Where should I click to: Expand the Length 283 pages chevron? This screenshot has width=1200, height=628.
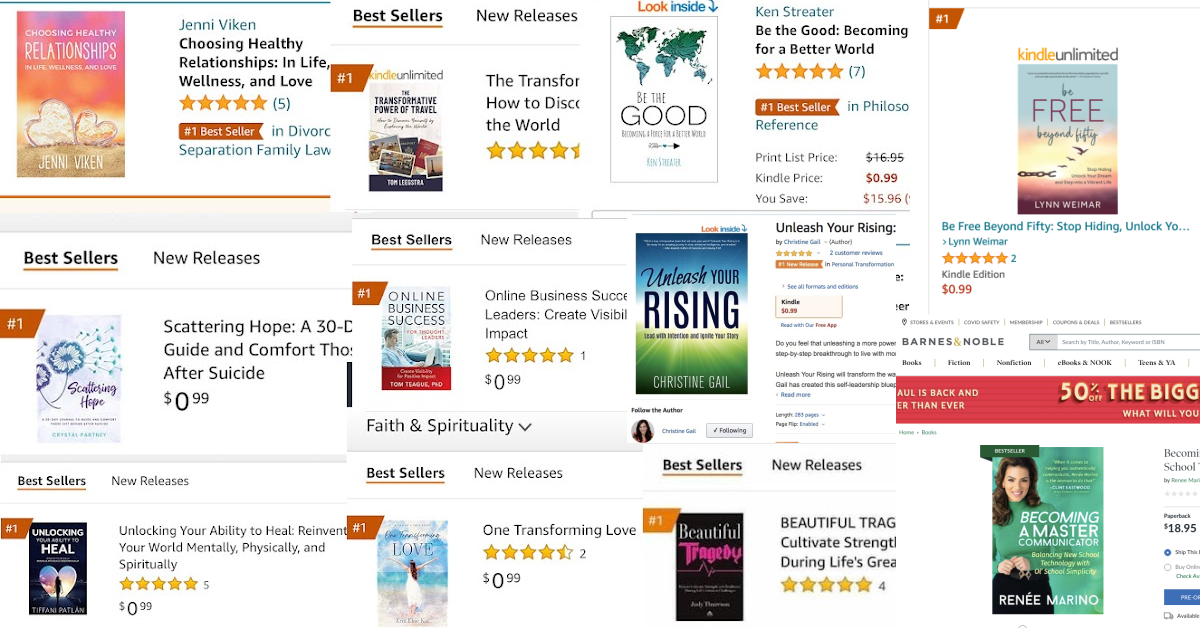[823, 414]
